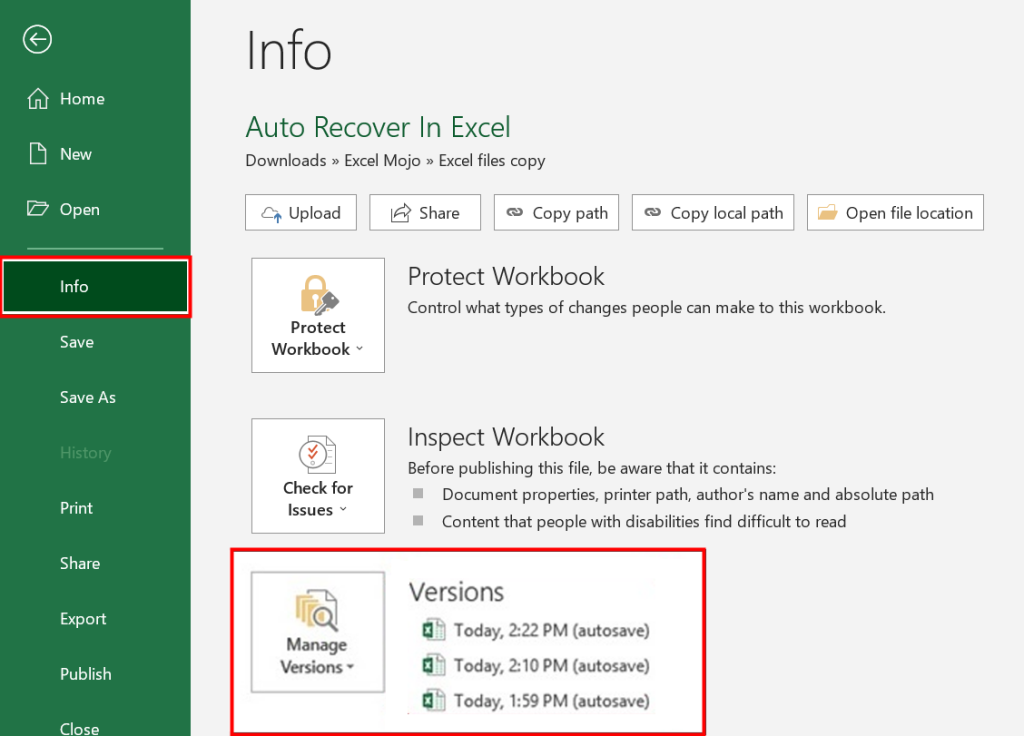
Task: Click the padlock and key Protect Workbook icon
Action: point(319,295)
